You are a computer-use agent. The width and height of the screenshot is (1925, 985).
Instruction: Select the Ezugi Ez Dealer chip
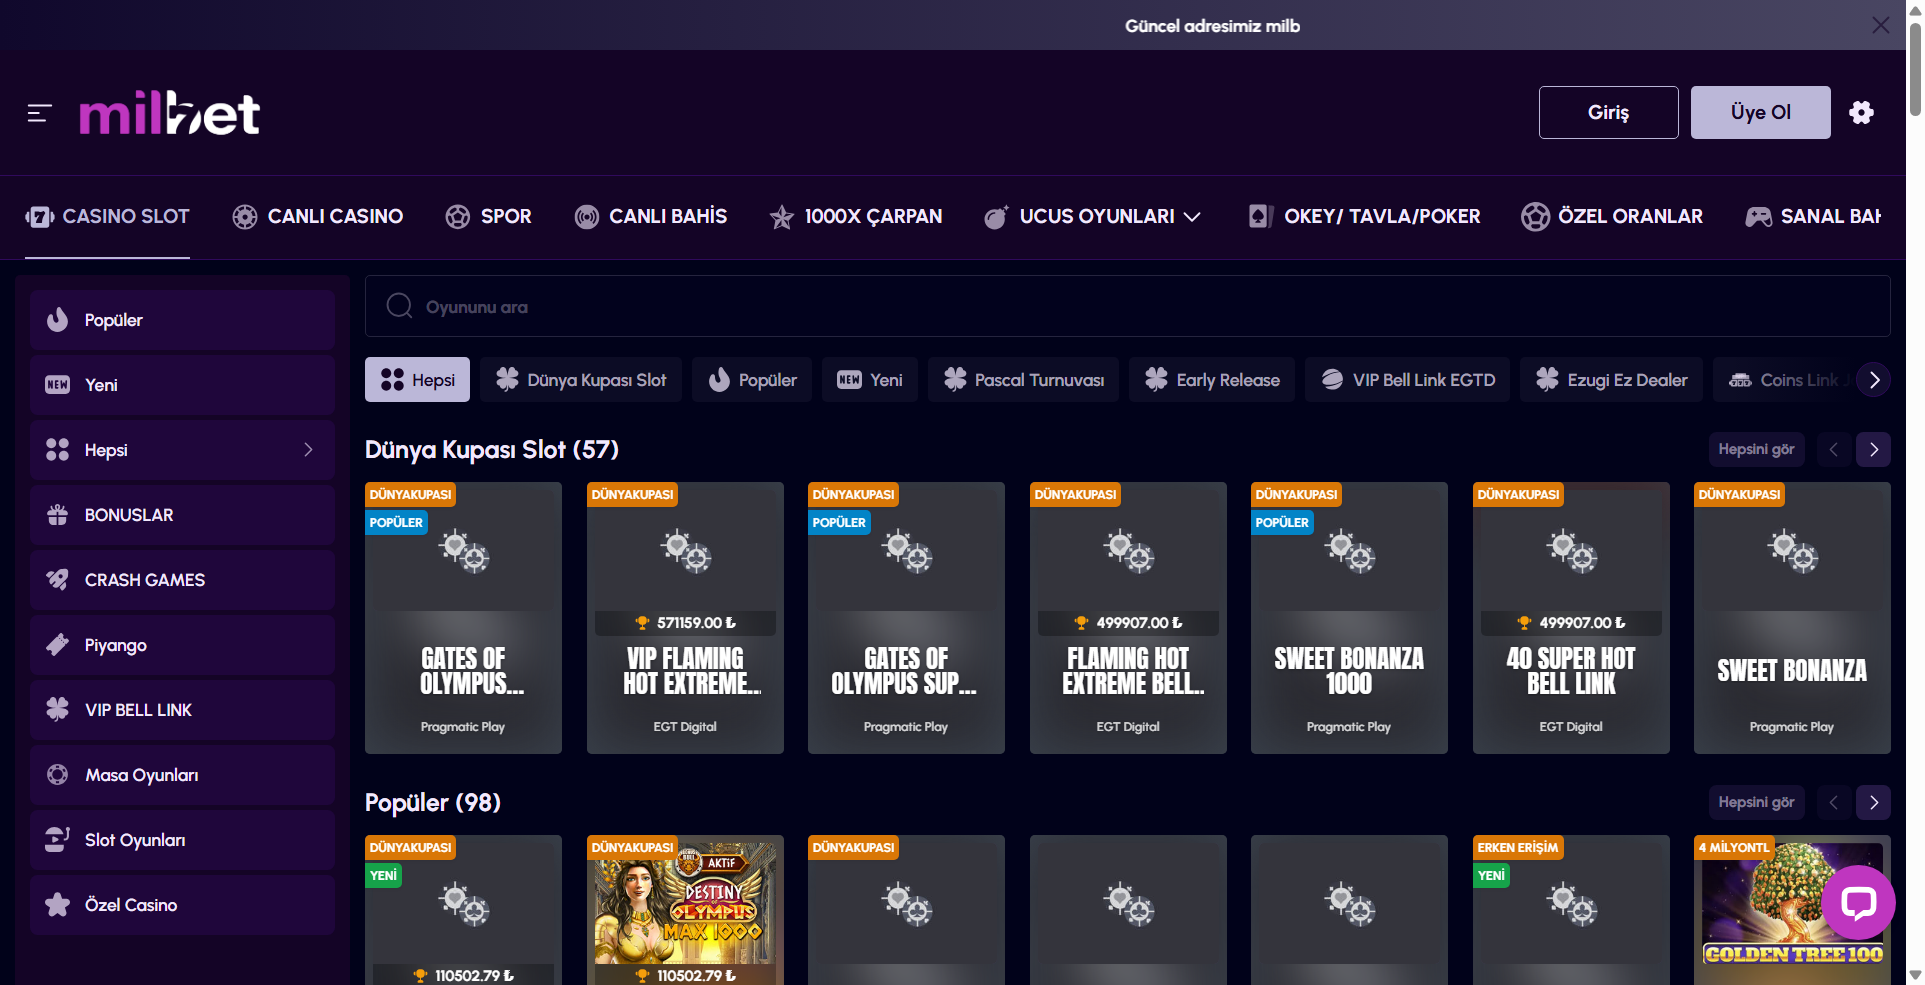click(1611, 380)
